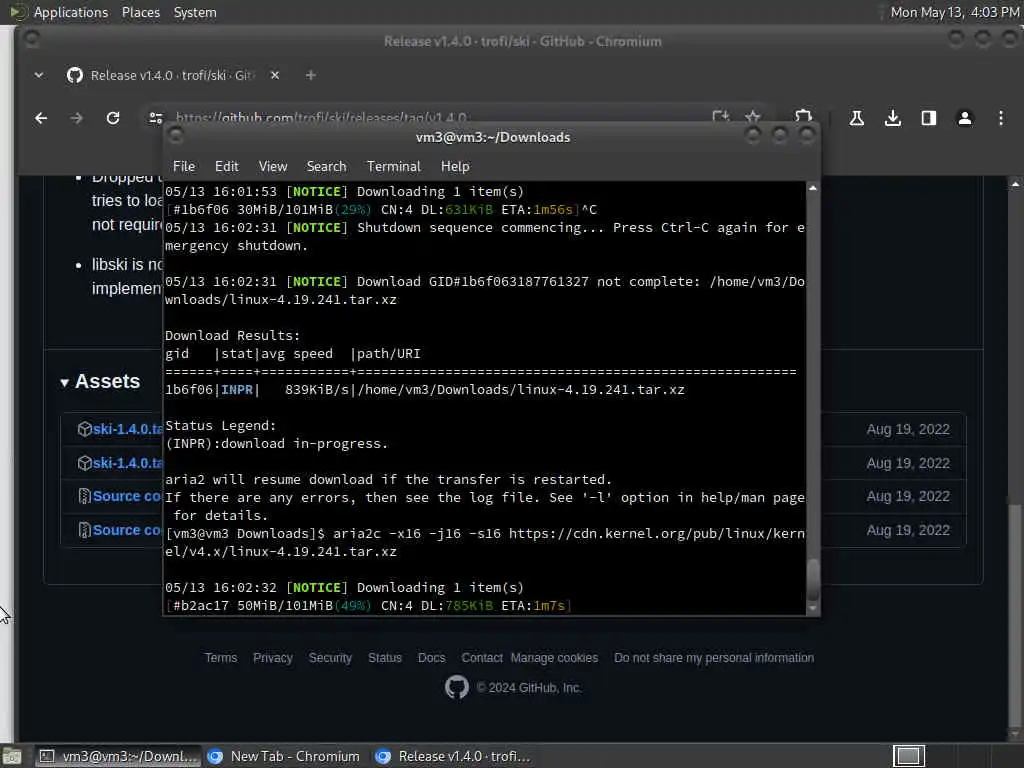Open the Places menu in top panel
The height and width of the screenshot is (768, 1024).
[140, 12]
